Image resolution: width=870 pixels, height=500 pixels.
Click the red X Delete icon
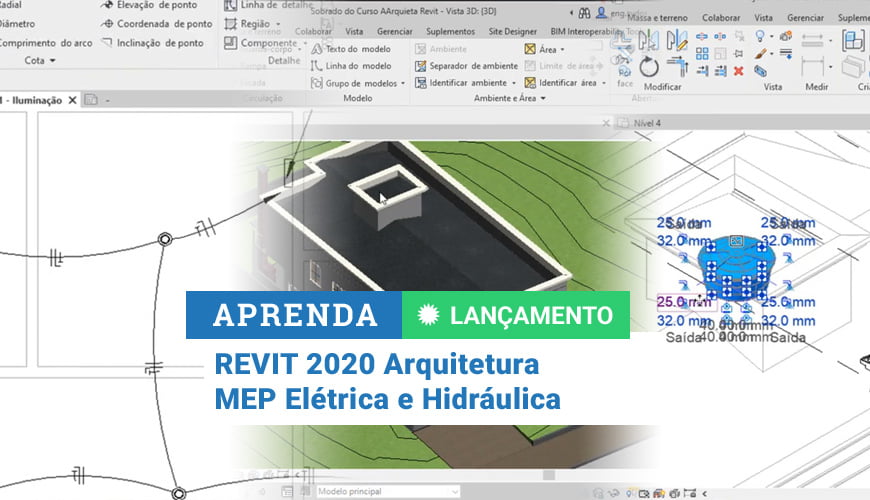pos(739,70)
